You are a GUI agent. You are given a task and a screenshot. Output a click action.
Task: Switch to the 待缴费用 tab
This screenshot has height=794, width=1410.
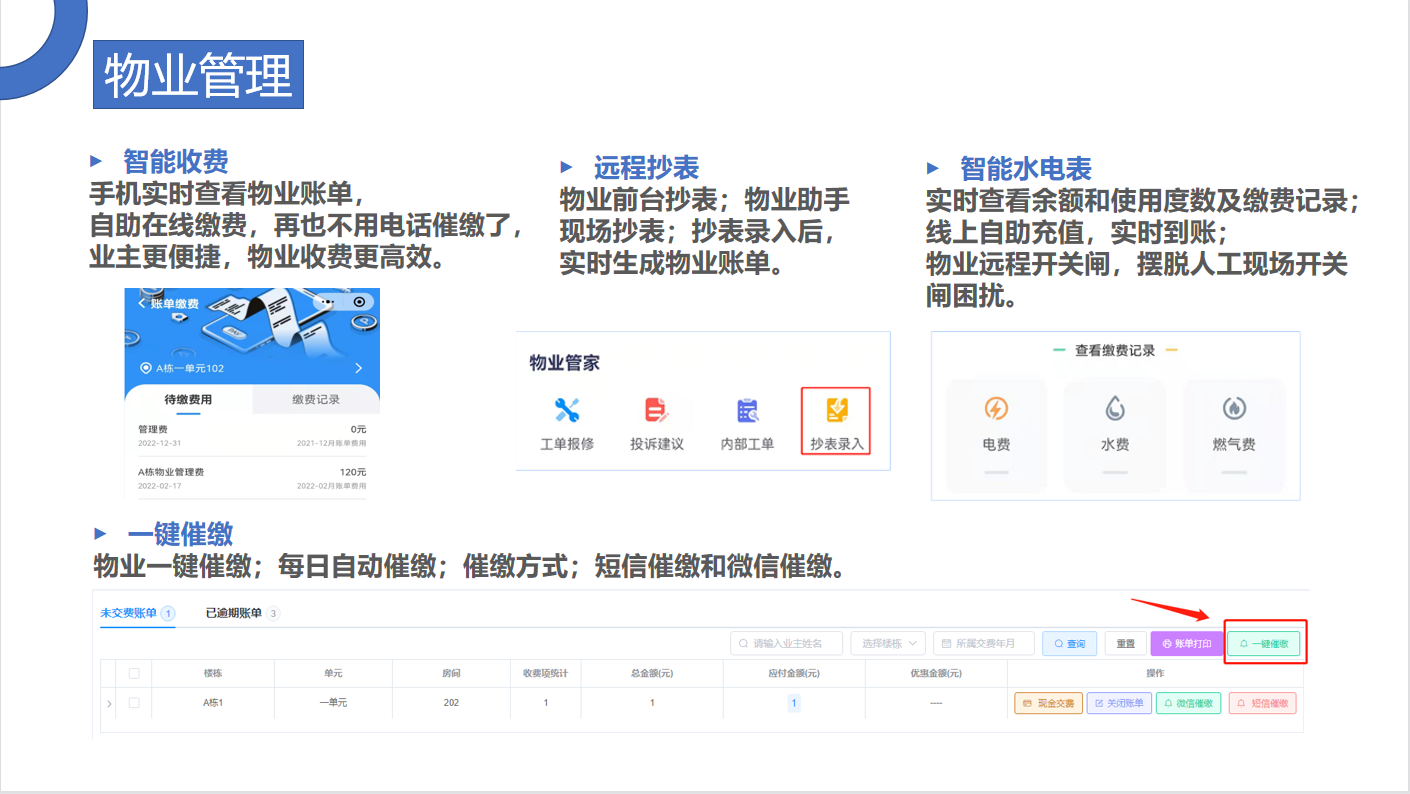point(188,400)
